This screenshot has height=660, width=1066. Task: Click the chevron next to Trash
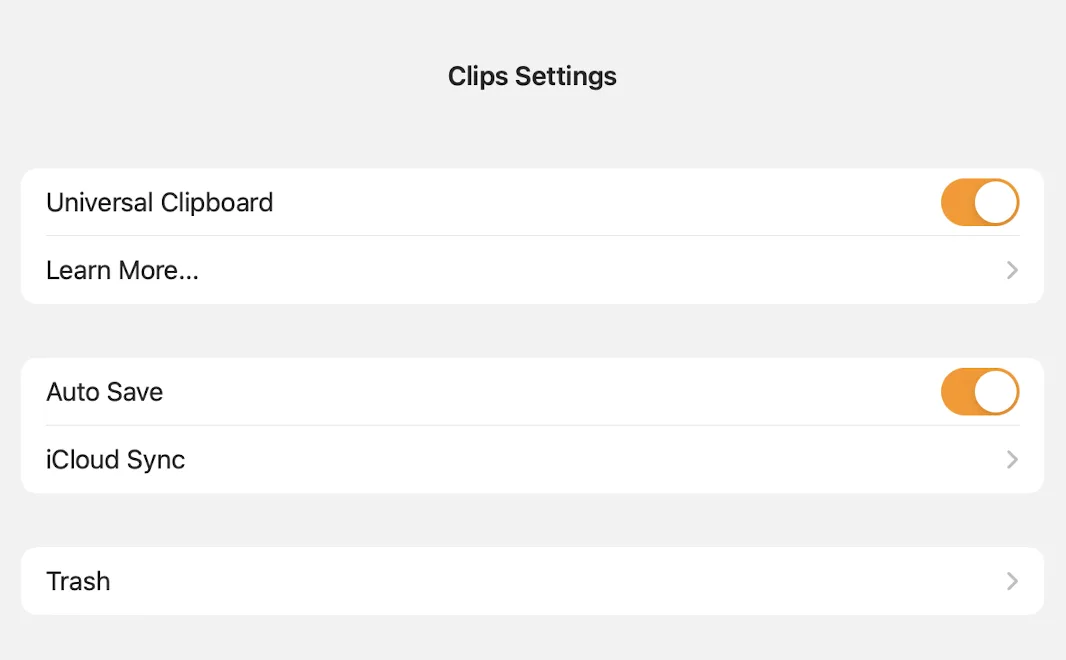pos(1011,581)
